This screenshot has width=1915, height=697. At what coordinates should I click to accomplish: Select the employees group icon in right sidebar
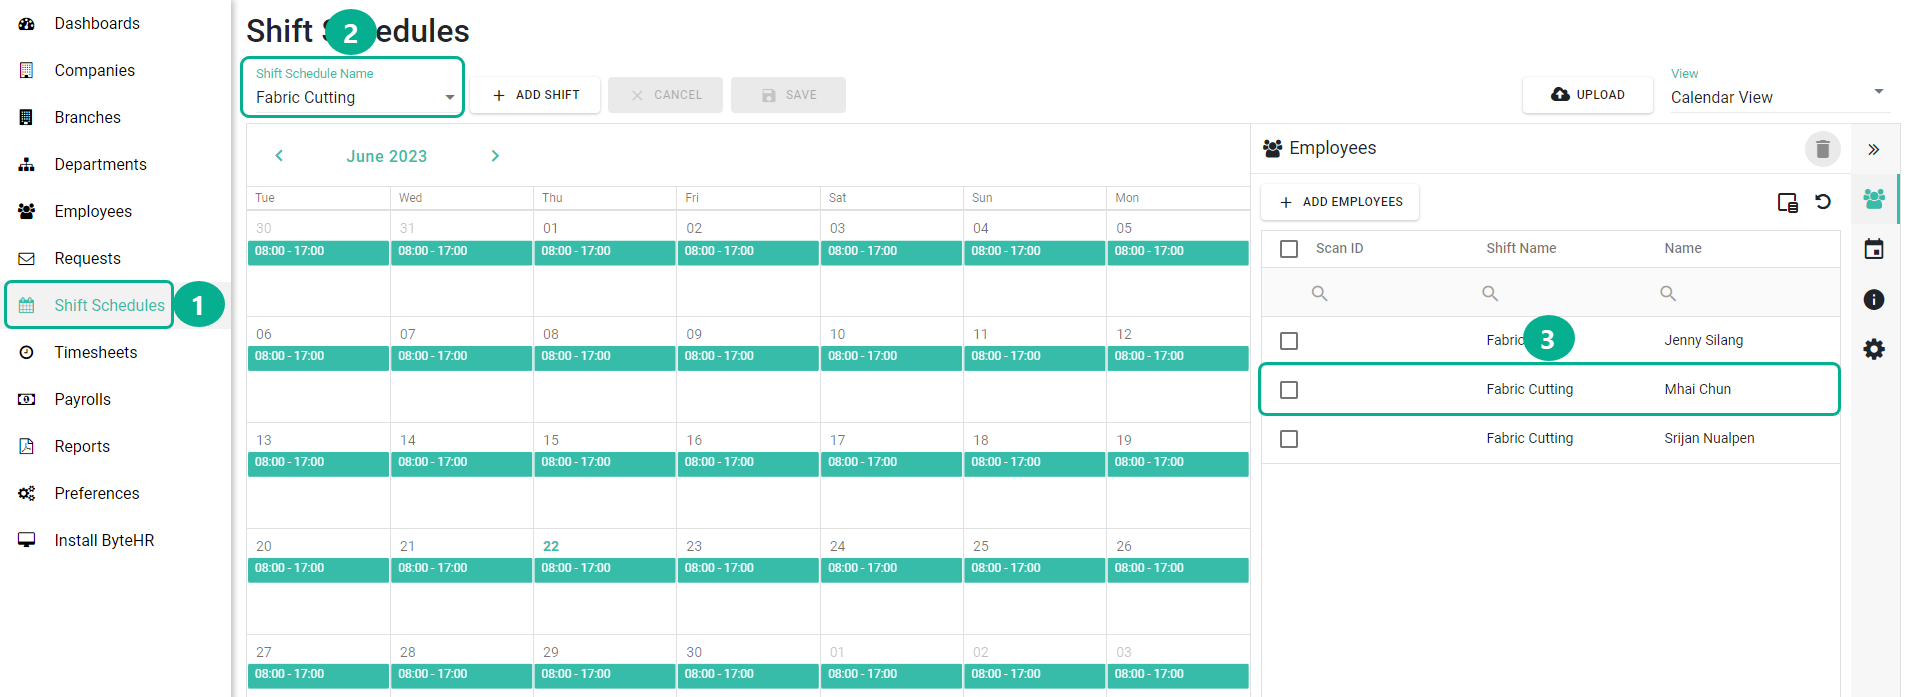click(x=1874, y=199)
